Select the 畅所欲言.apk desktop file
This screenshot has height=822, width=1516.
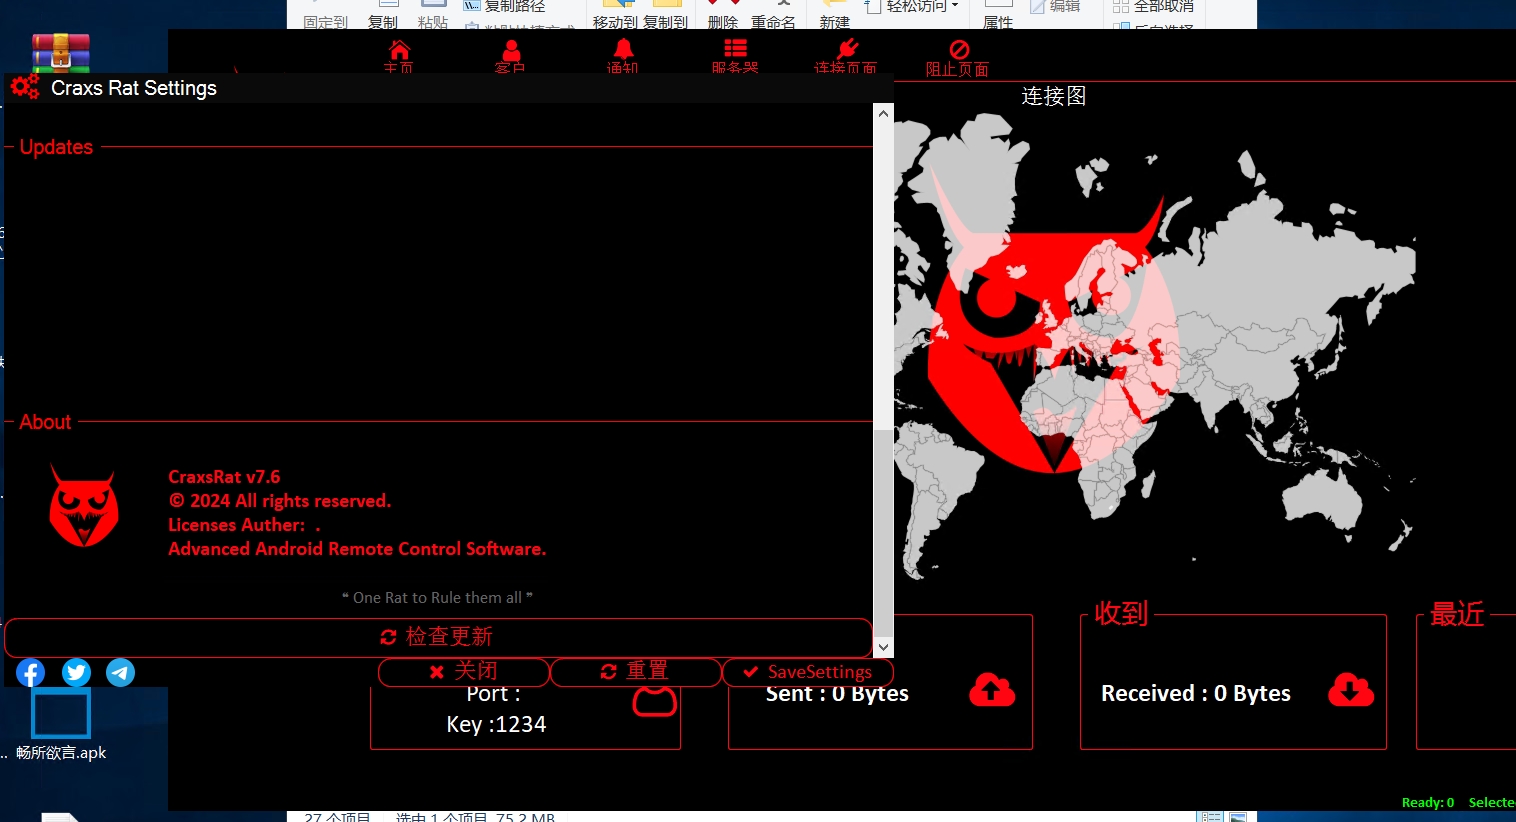coord(61,725)
